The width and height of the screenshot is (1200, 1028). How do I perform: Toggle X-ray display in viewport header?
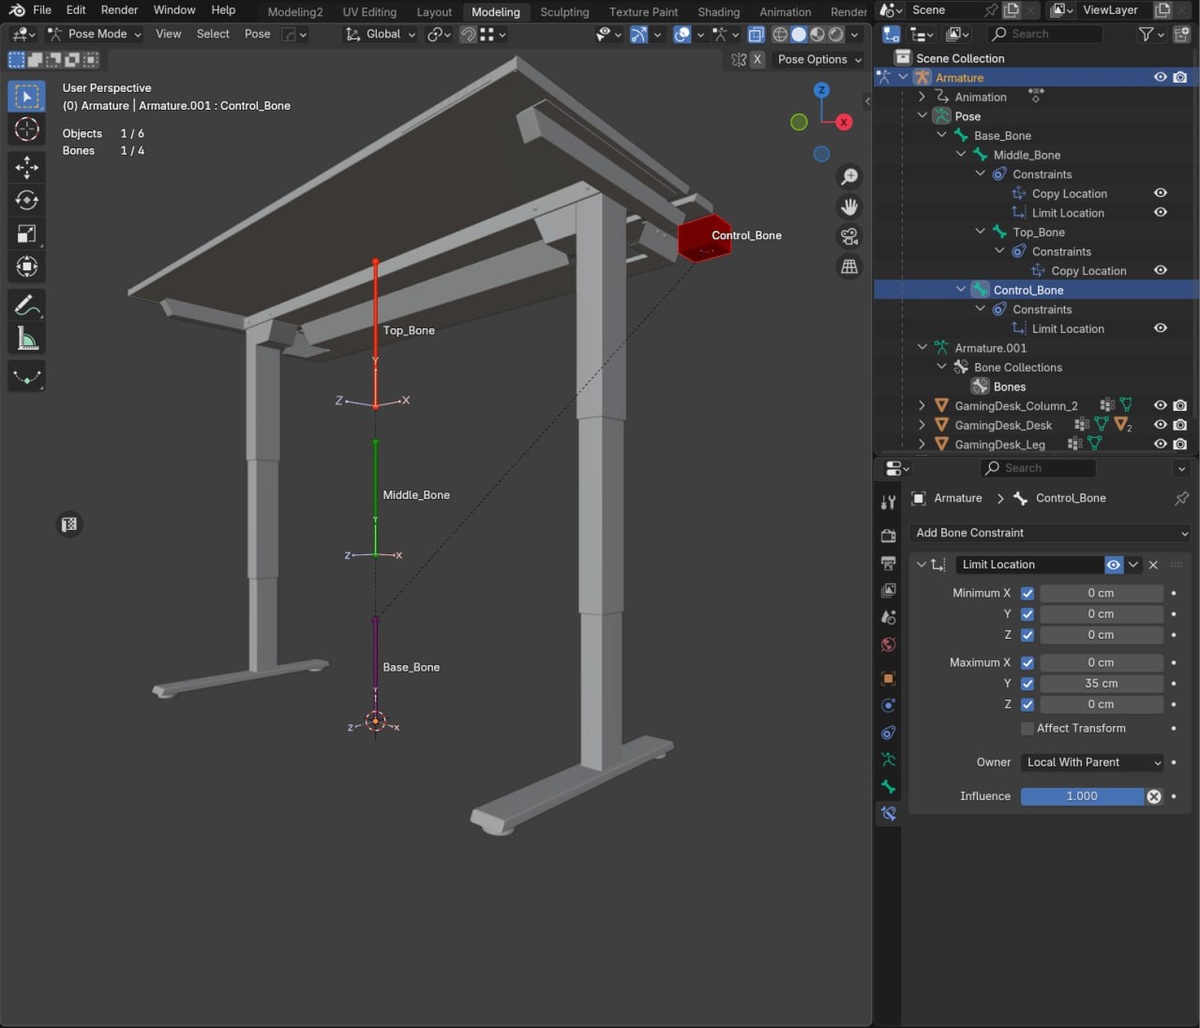(756, 34)
